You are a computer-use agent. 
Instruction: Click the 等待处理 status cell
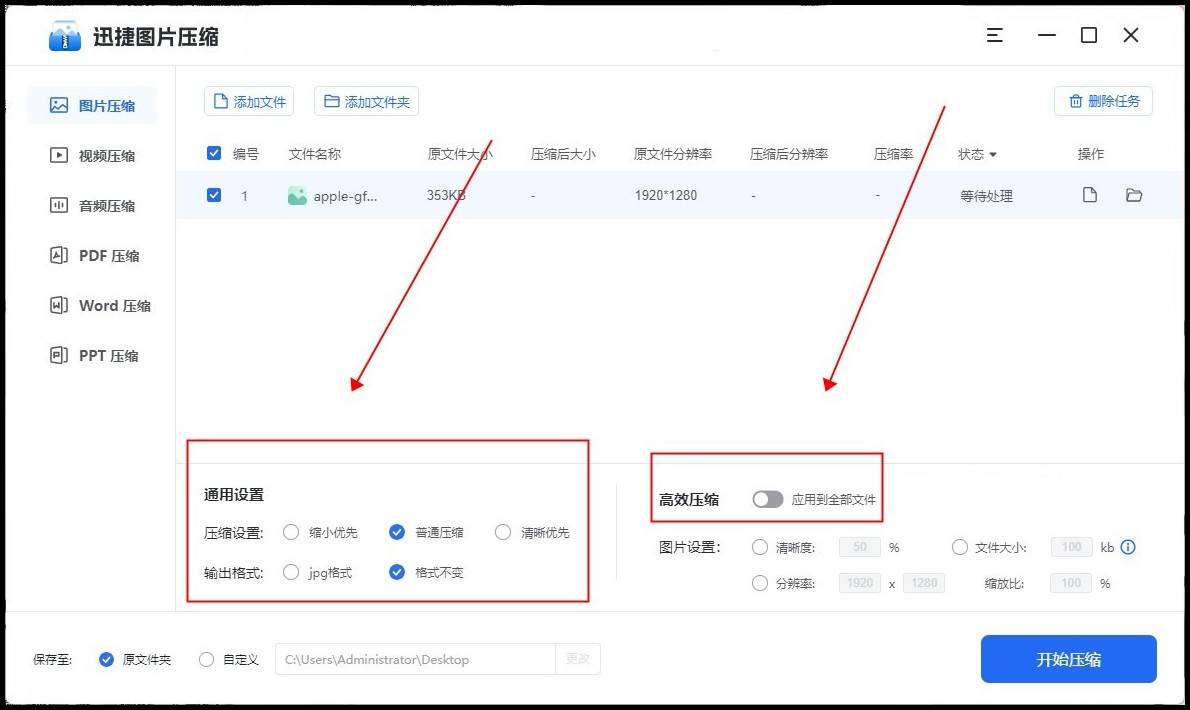tap(986, 196)
